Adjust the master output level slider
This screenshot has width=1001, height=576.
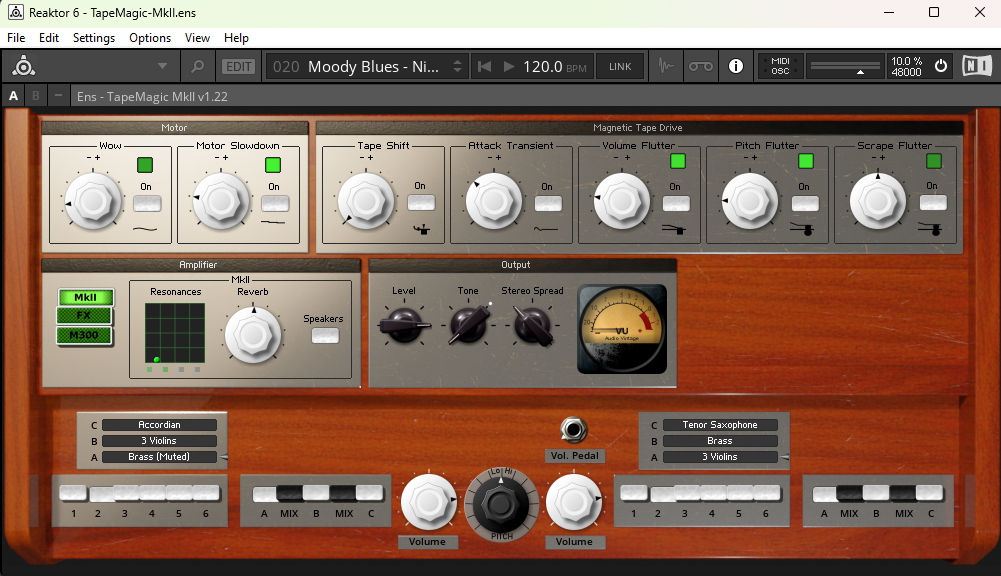[x=845, y=66]
